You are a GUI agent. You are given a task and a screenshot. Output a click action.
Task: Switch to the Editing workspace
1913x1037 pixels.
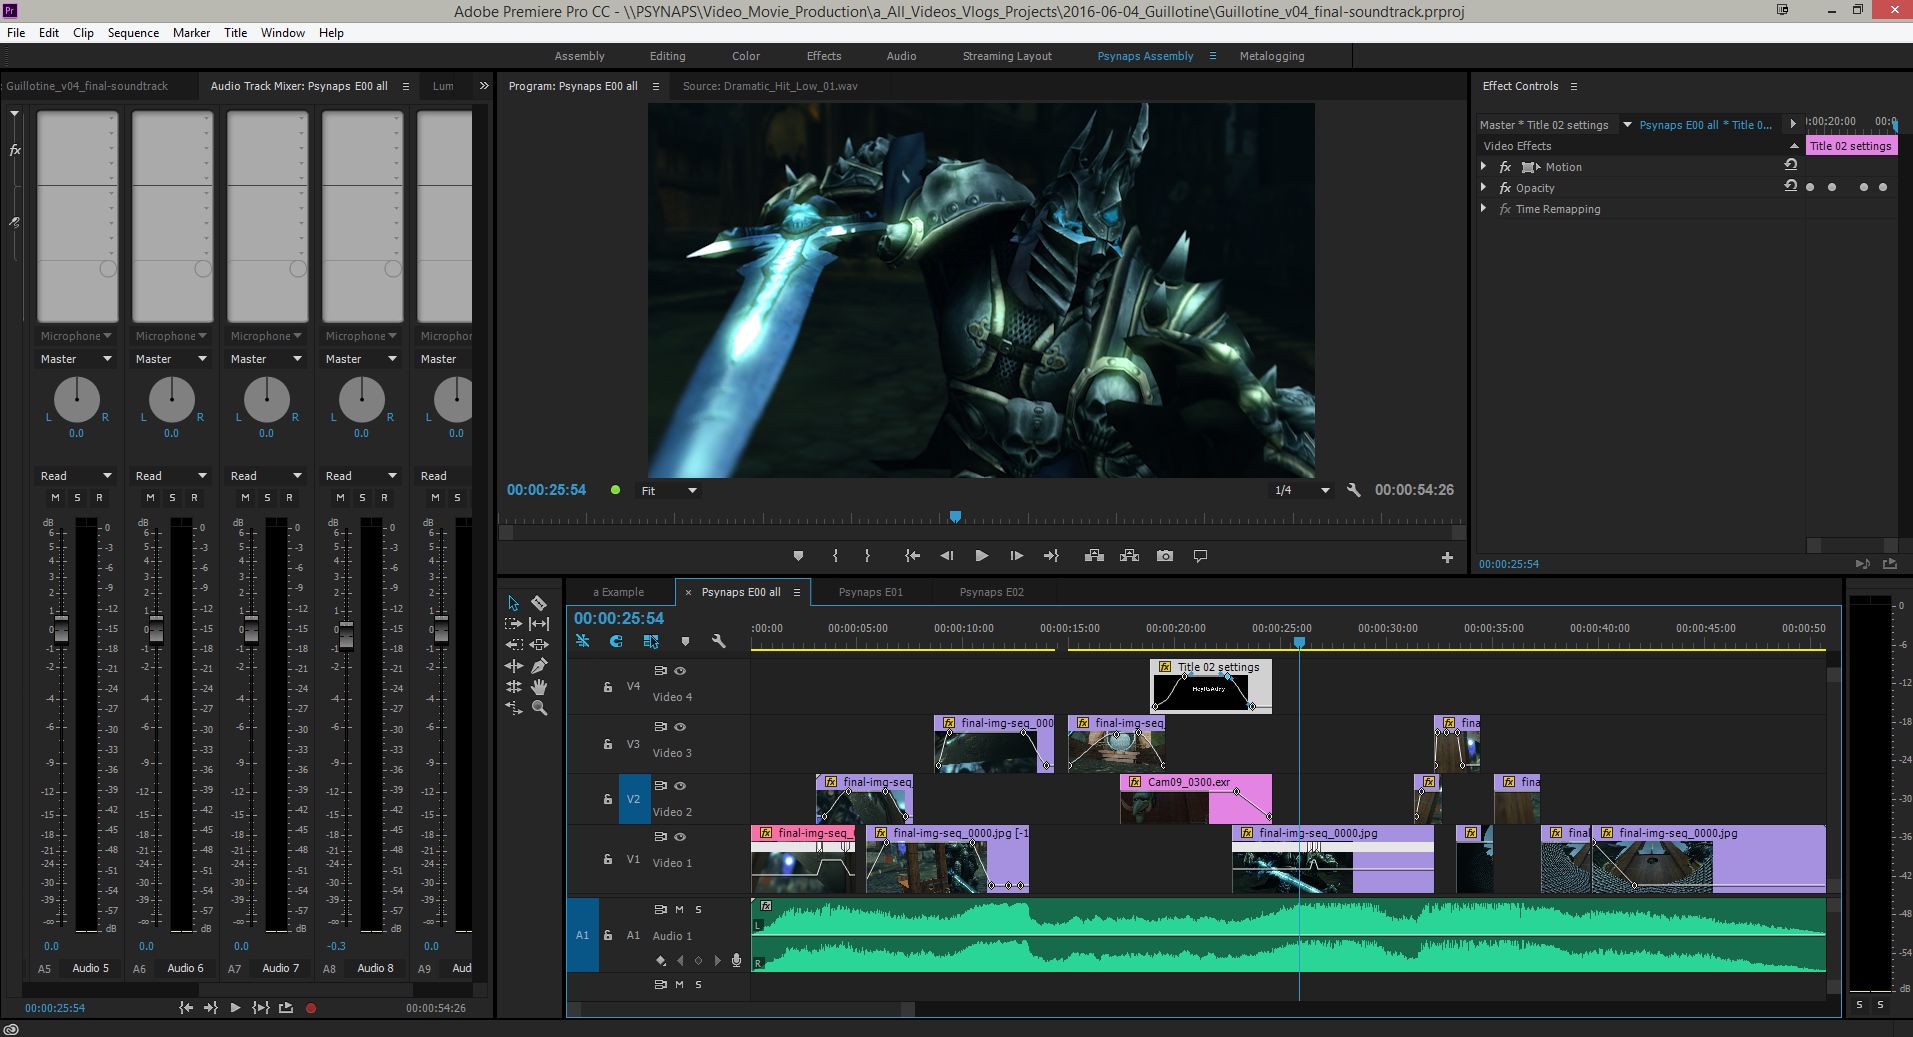667,56
